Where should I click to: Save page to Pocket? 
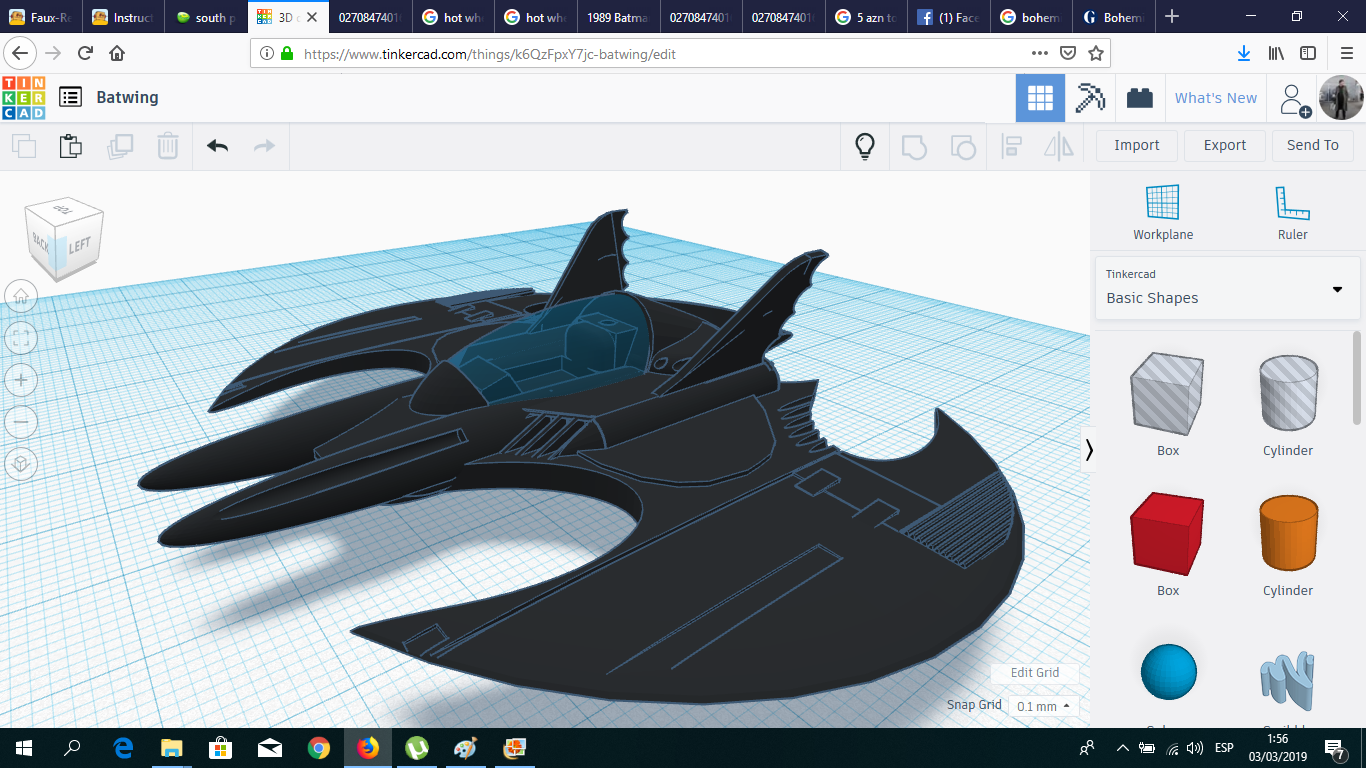pos(1068,53)
